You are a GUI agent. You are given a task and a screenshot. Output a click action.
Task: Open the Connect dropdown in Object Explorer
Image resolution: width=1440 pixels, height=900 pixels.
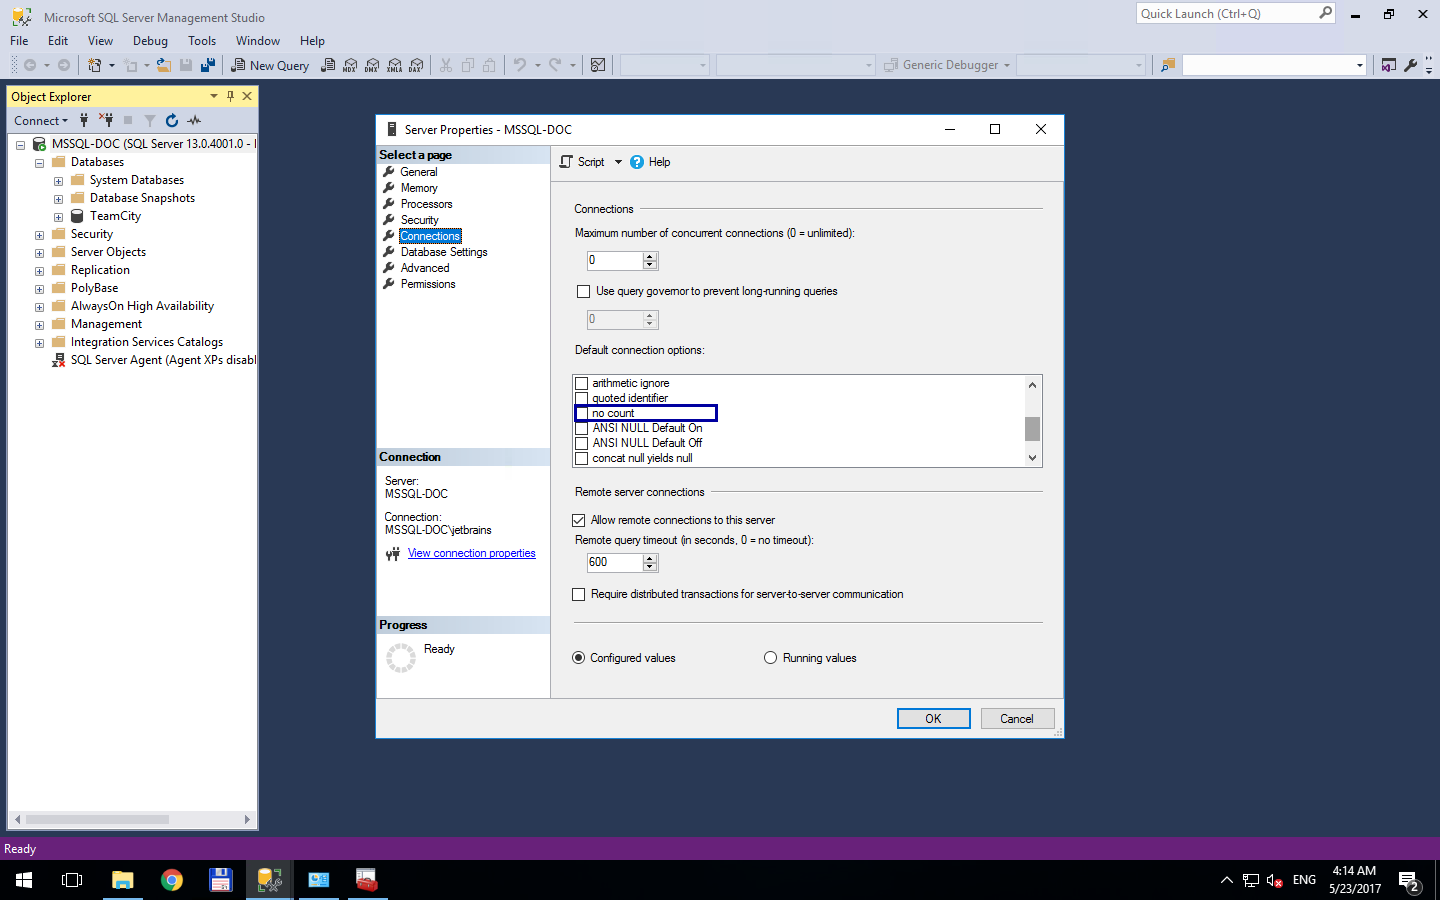(41, 121)
